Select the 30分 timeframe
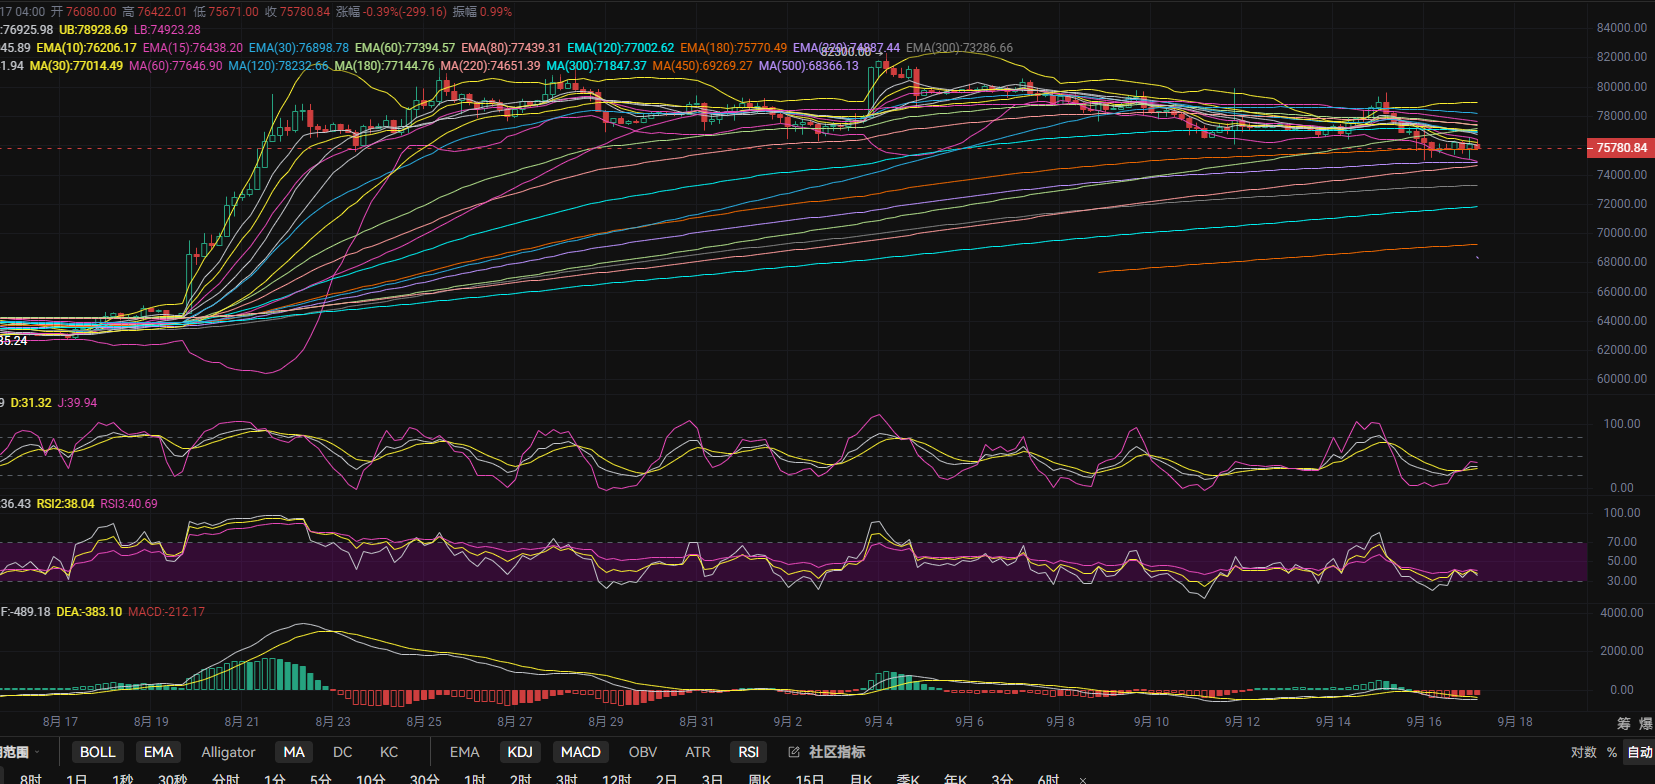Viewport: 1655px width, 784px height. click(424, 778)
